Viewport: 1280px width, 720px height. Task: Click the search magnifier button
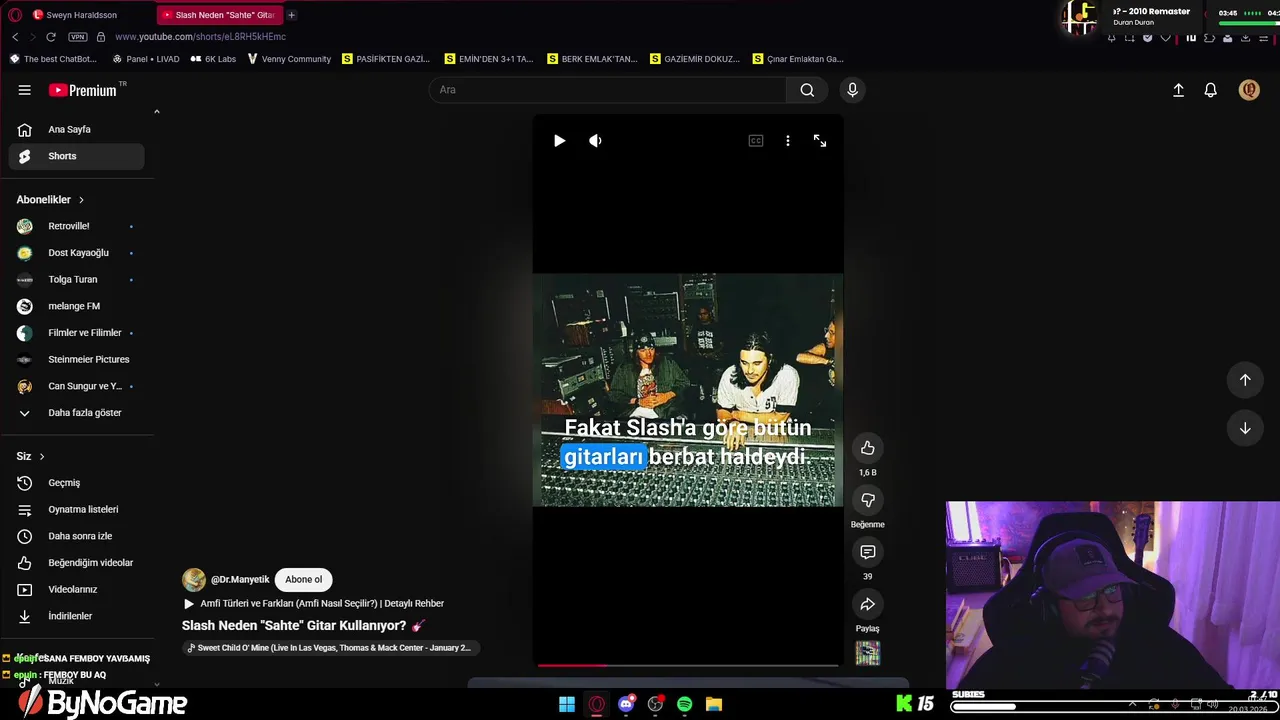pos(807,90)
